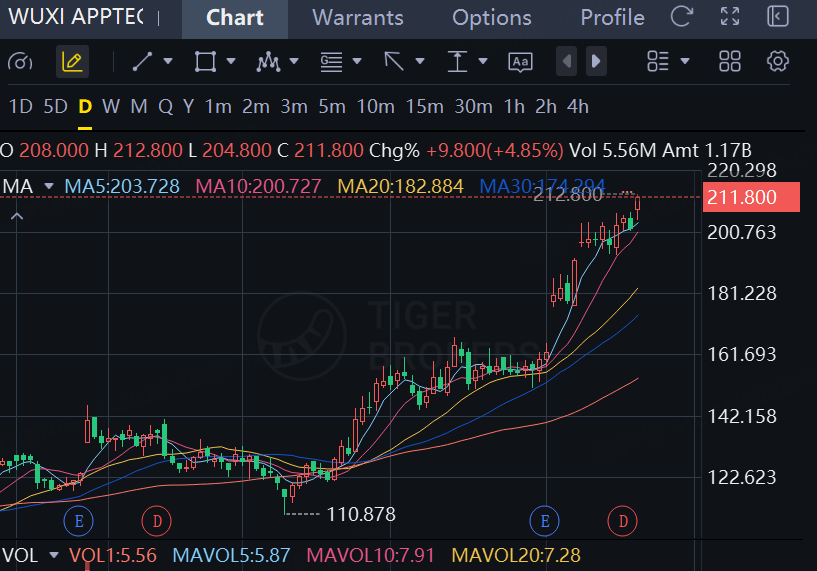This screenshot has height=571, width=817.
Task: Expand arrow tool options dropdown
Action: coord(420,61)
